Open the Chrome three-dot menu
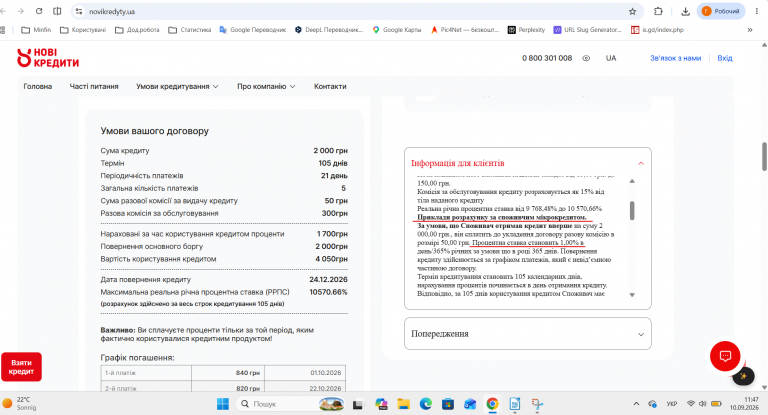 (x=757, y=11)
